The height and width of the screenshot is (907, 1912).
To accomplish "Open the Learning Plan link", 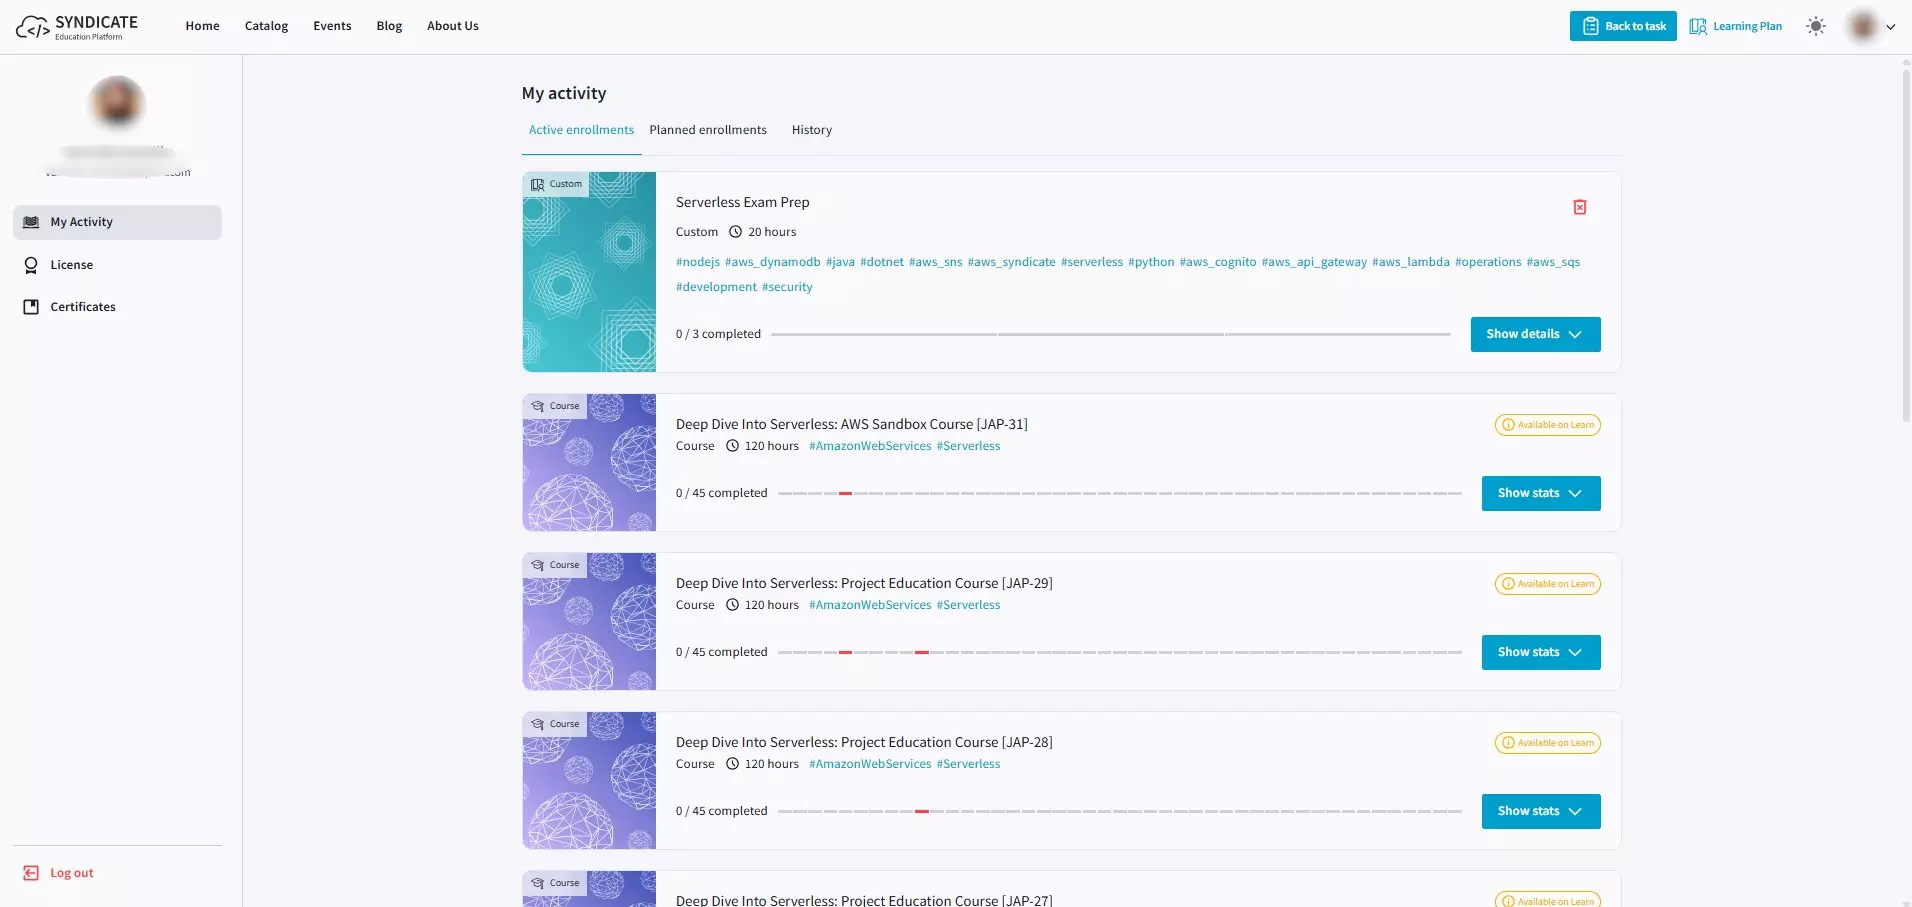I will click(x=1736, y=26).
